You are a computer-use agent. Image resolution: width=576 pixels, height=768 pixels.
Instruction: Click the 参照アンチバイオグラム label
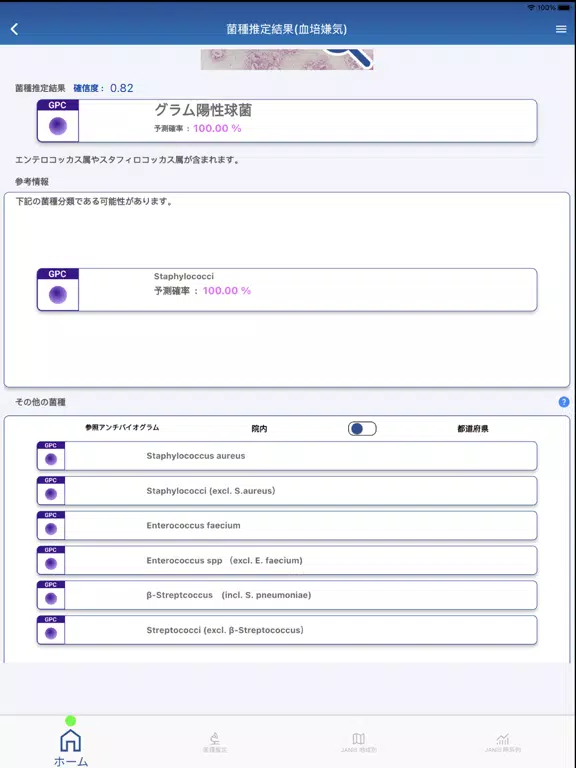[122, 428]
